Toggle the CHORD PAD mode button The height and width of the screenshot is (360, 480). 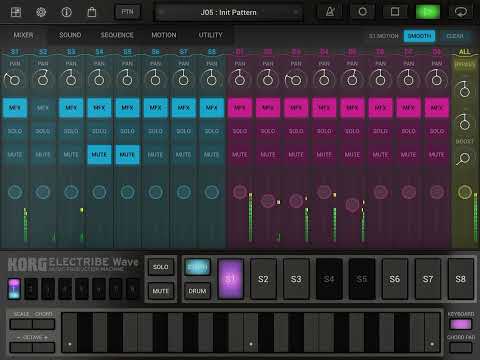click(461, 348)
